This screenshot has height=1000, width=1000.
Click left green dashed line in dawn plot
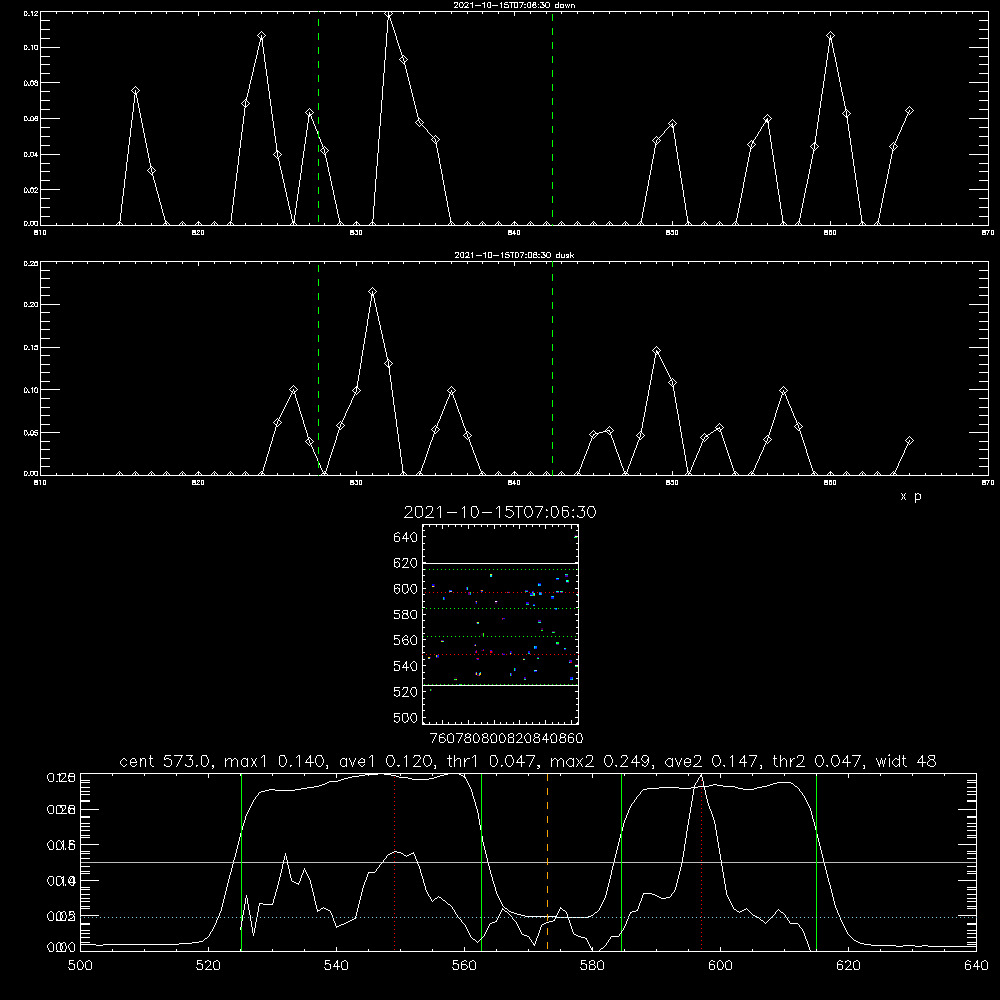tap(318, 118)
